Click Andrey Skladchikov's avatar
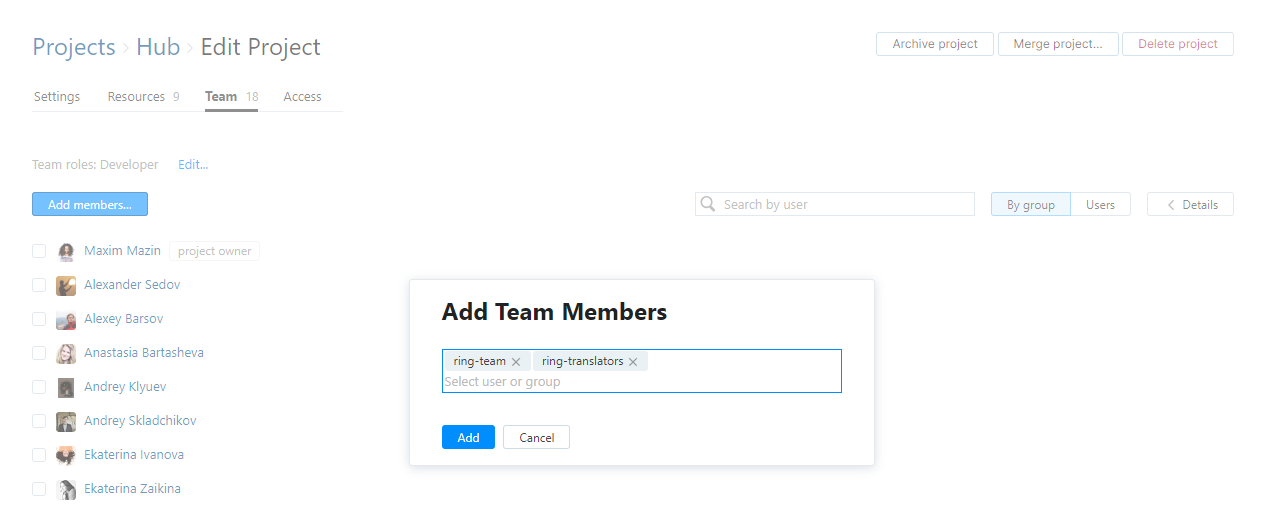Image resolution: width=1282 pixels, height=508 pixels. coord(66,421)
